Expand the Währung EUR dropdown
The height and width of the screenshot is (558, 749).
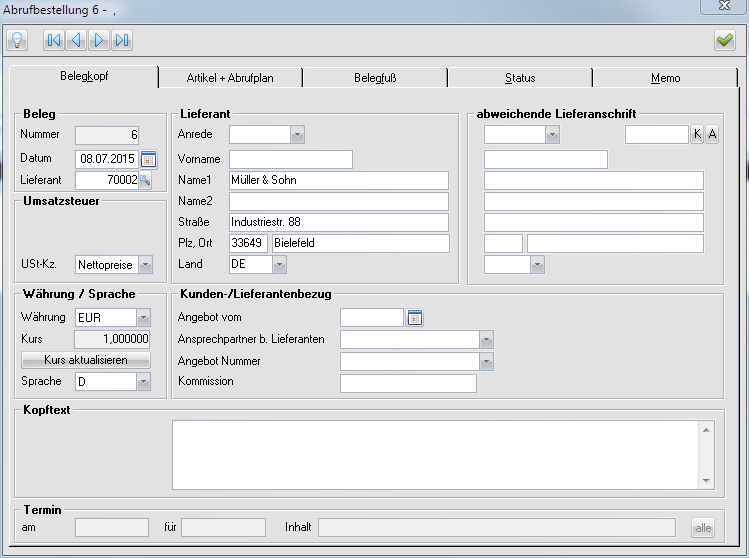(x=144, y=317)
